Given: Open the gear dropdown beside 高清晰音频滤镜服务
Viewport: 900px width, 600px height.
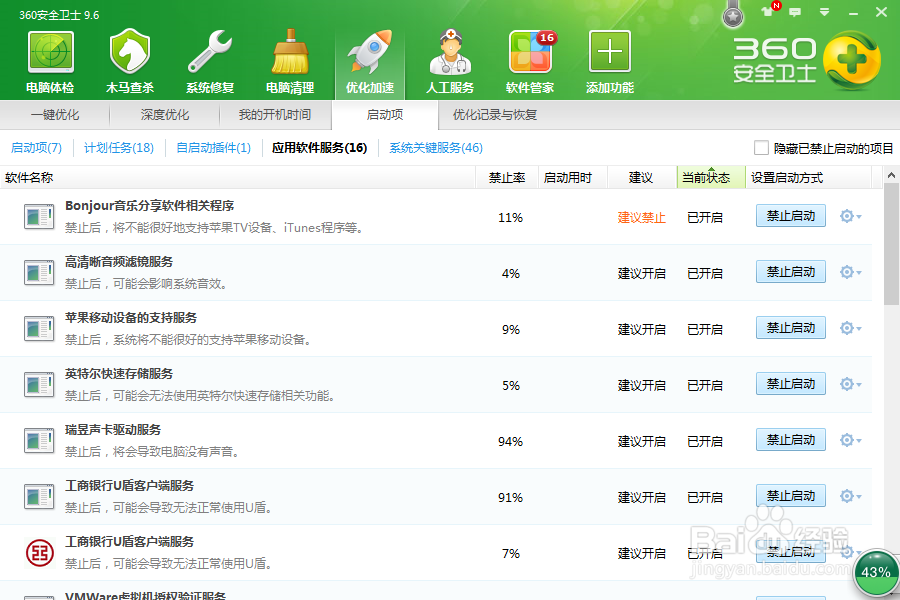Looking at the screenshot, I should tap(849, 271).
